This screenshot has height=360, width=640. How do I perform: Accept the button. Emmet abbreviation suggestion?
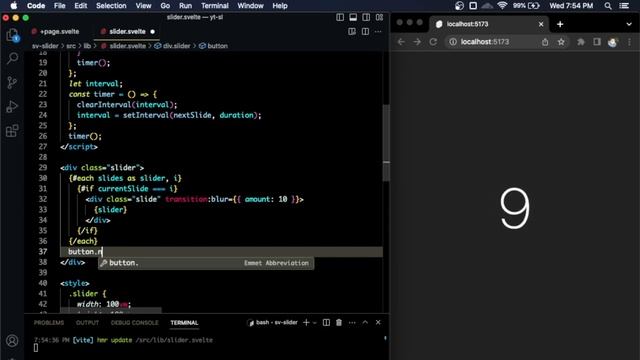coord(206,263)
